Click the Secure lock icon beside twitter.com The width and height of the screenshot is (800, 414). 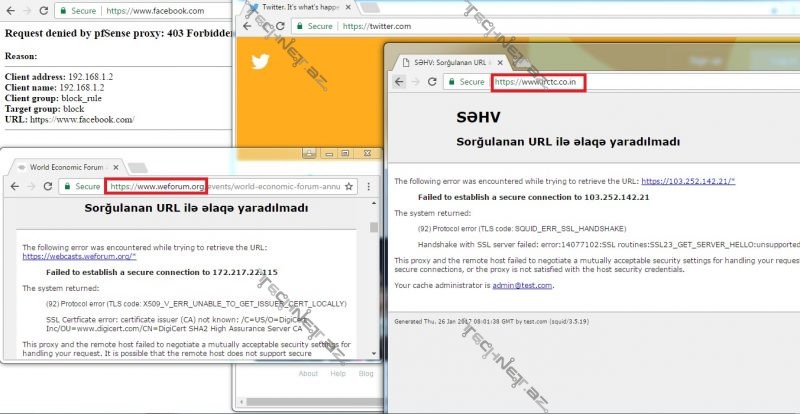[x=299, y=26]
